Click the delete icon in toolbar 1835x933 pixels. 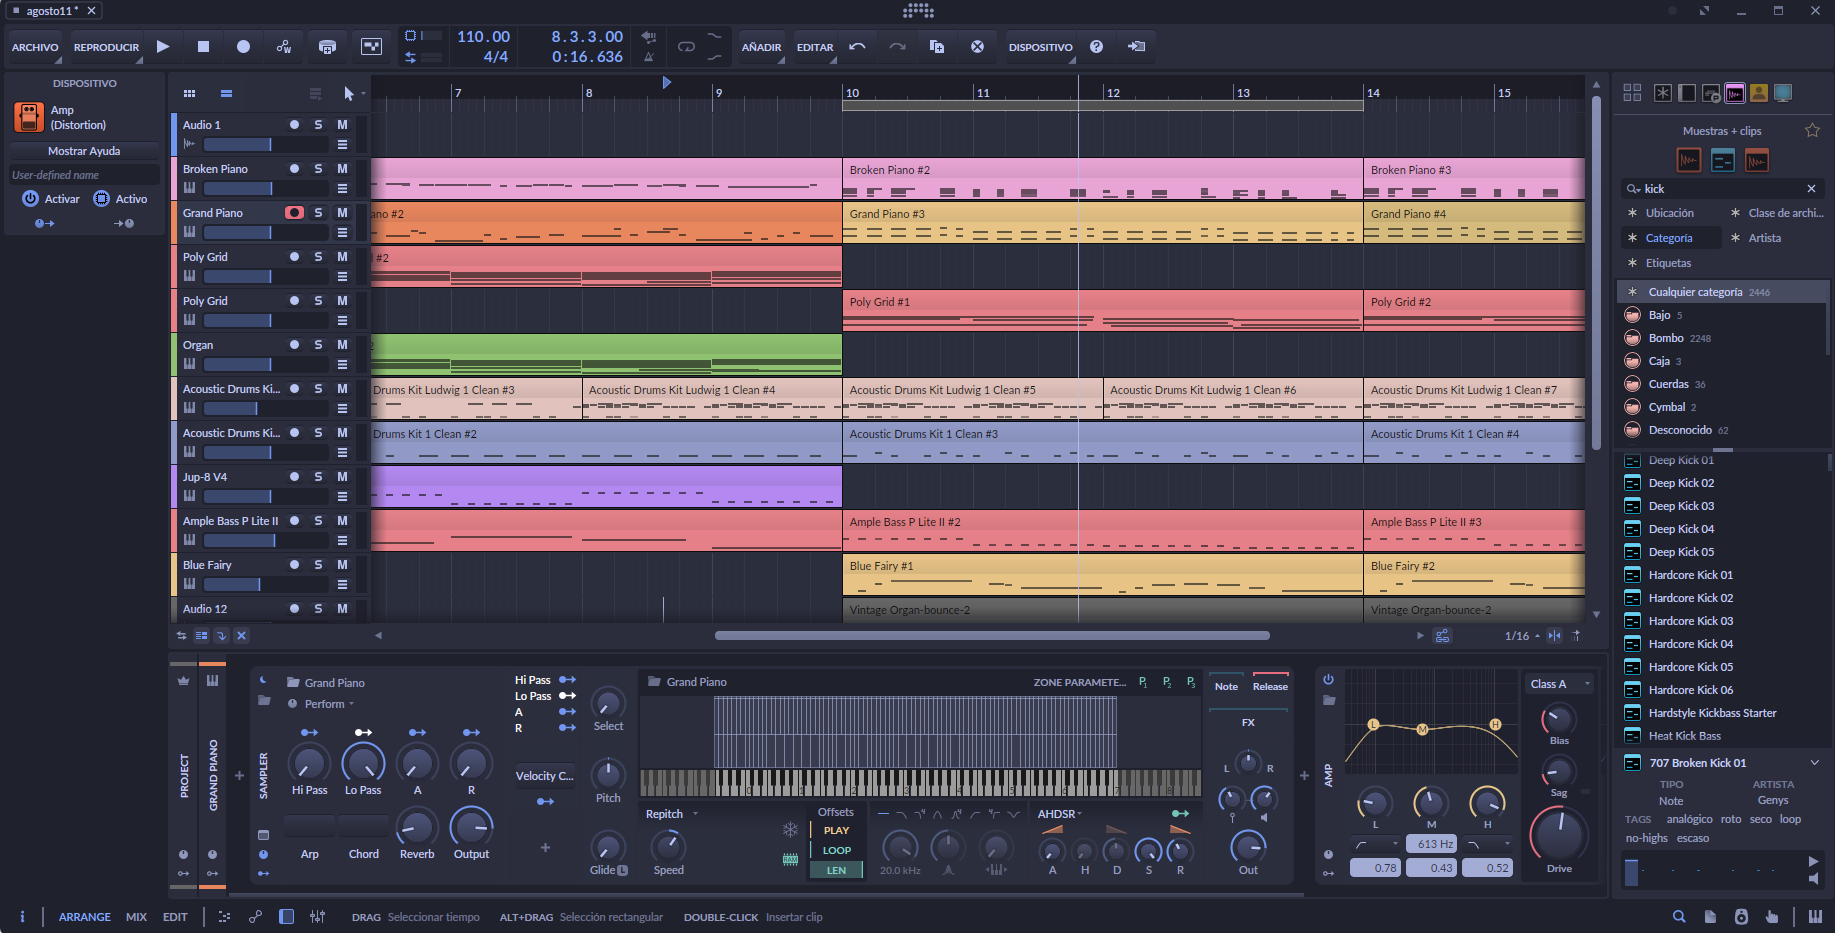(x=977, y=46)
